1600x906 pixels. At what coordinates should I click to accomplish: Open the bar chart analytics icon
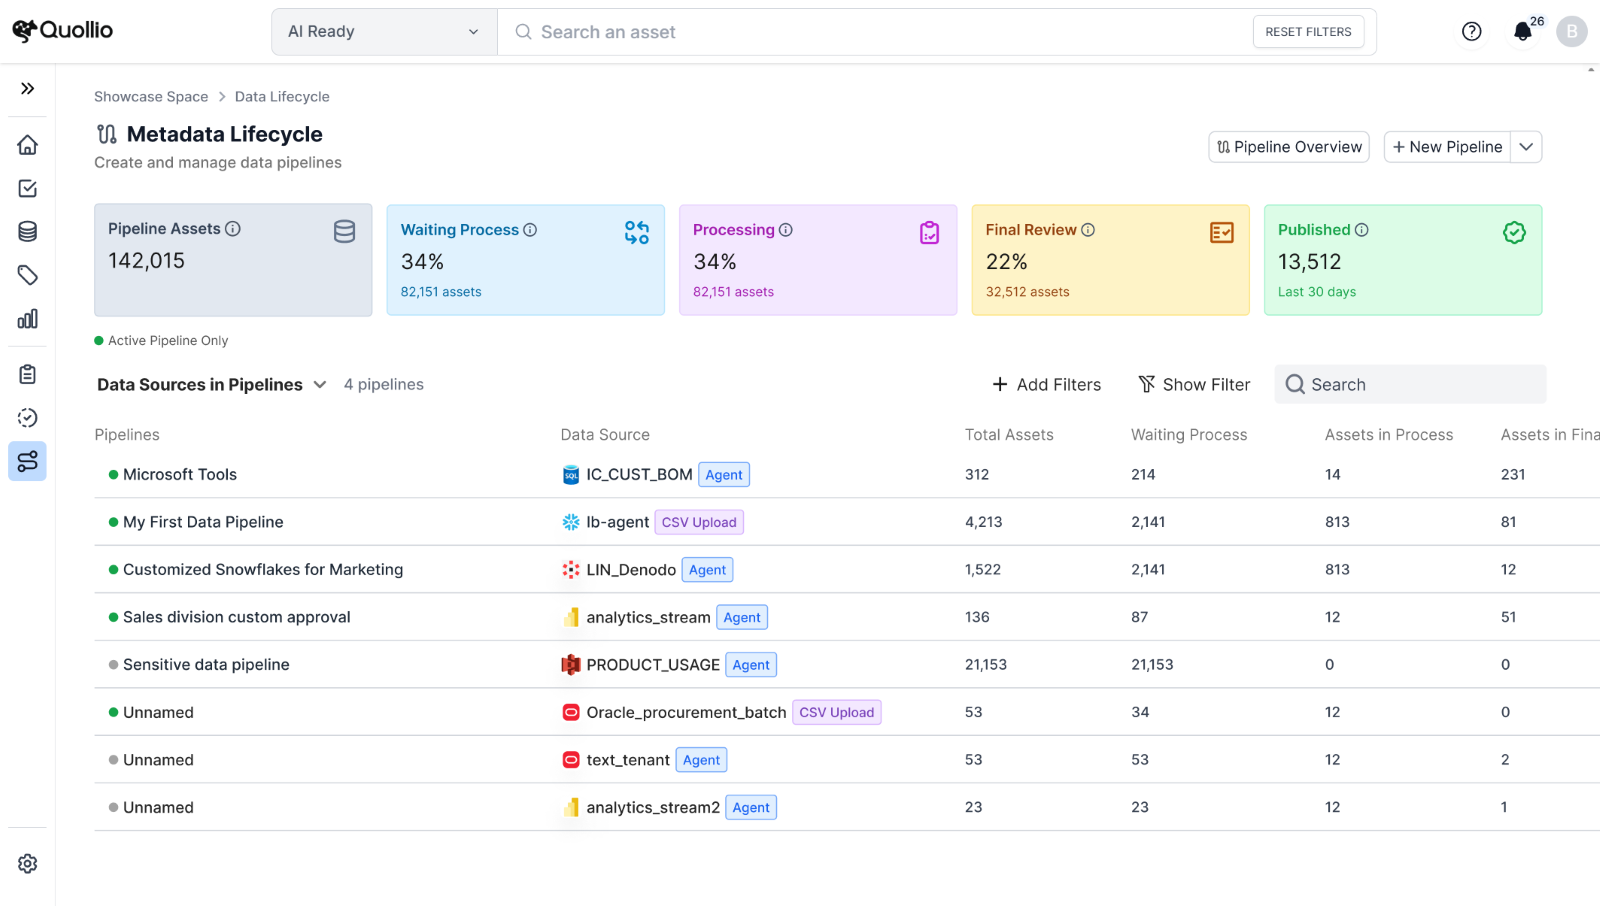pyautogui.click(x=27, y=319)
